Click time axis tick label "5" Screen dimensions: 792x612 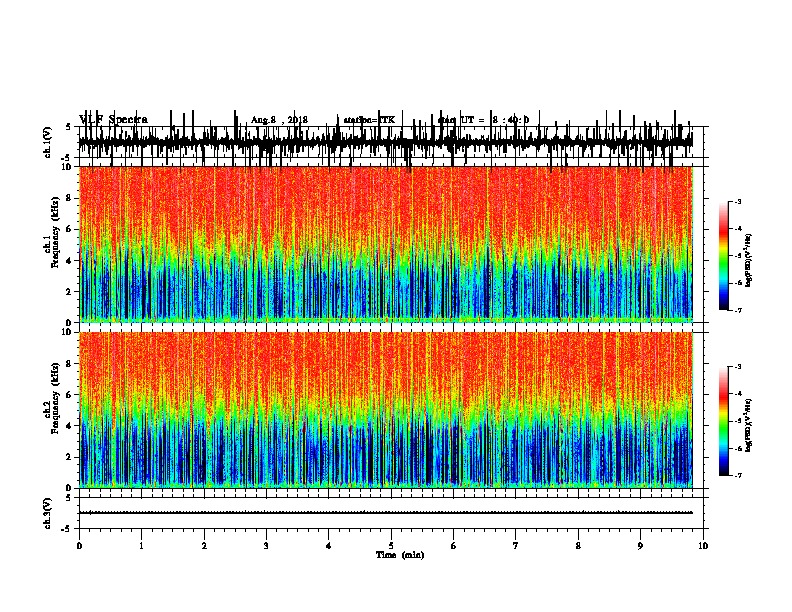[x=391, y=546]
